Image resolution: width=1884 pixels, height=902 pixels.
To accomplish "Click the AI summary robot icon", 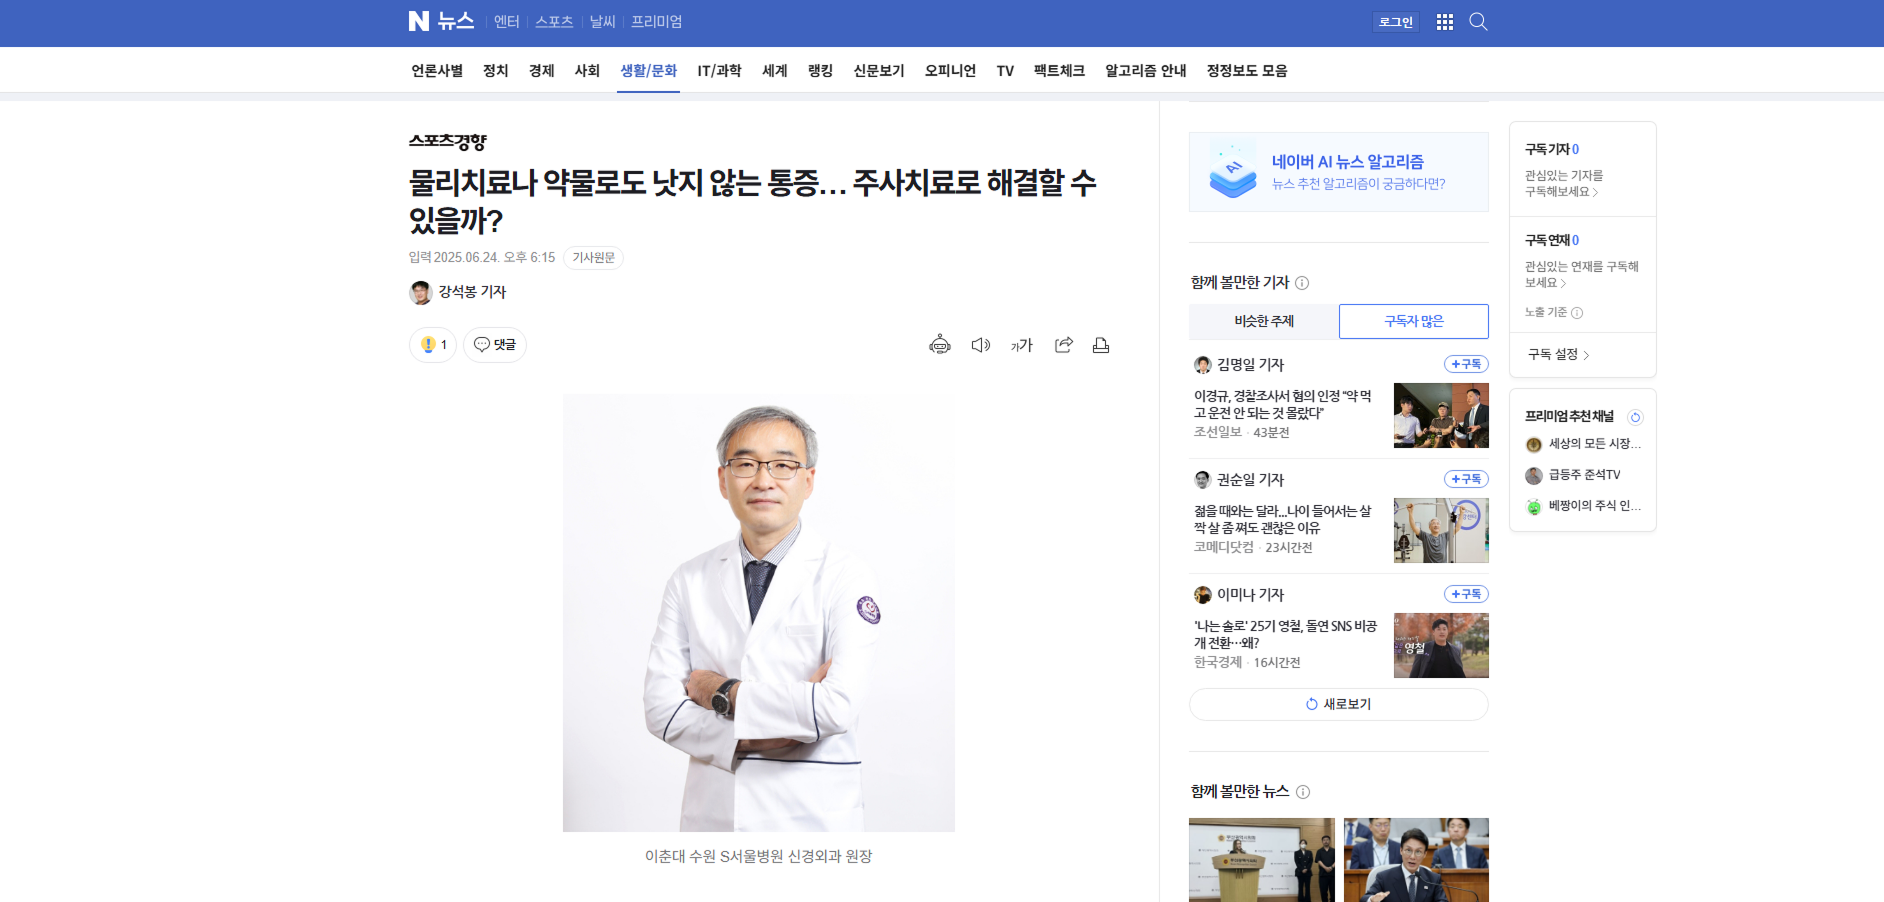I will coord(939,345).
